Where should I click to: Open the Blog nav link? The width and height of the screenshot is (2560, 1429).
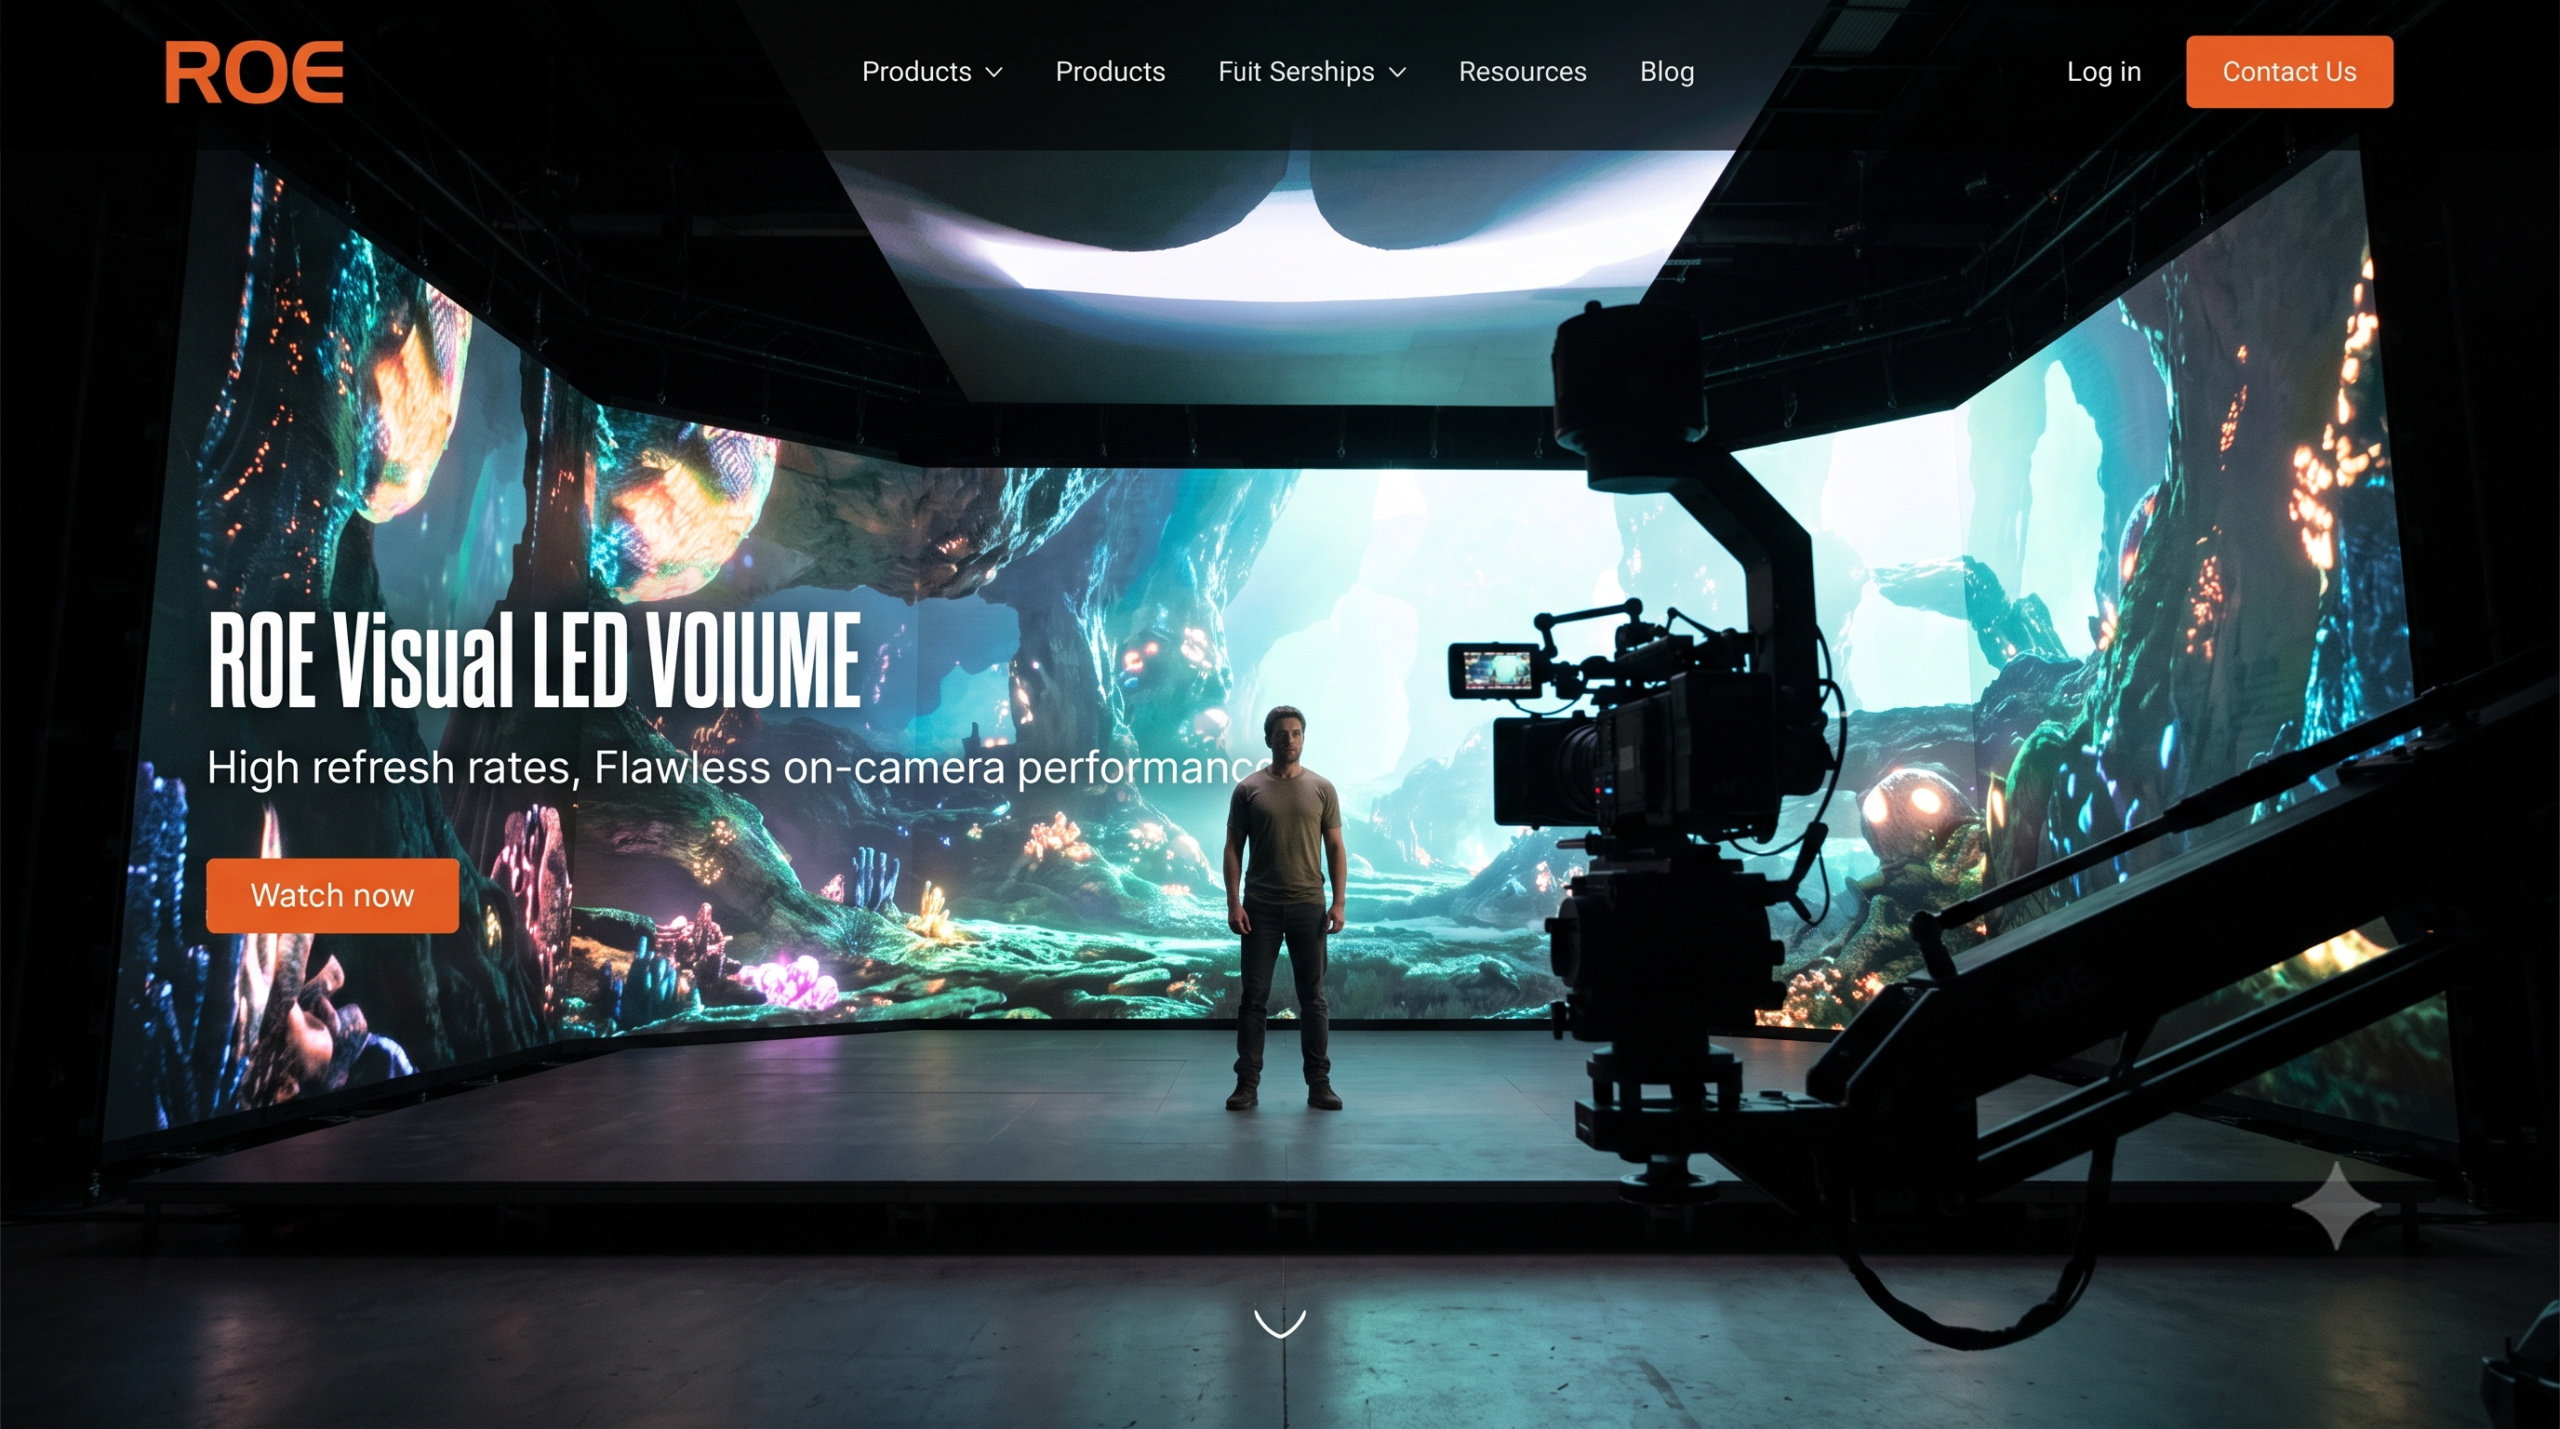(1667, 72)
